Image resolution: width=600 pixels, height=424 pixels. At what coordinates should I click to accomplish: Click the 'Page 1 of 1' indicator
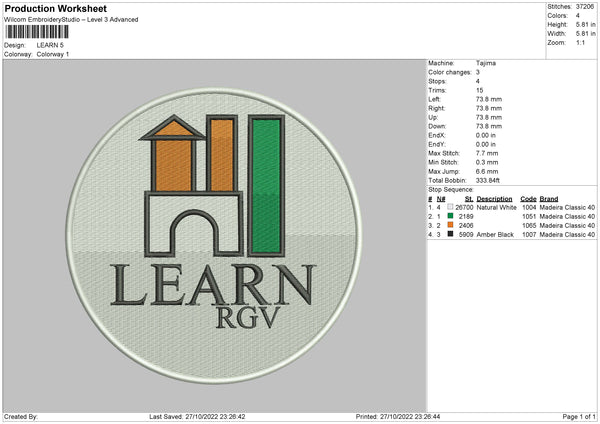coord(579,416)
